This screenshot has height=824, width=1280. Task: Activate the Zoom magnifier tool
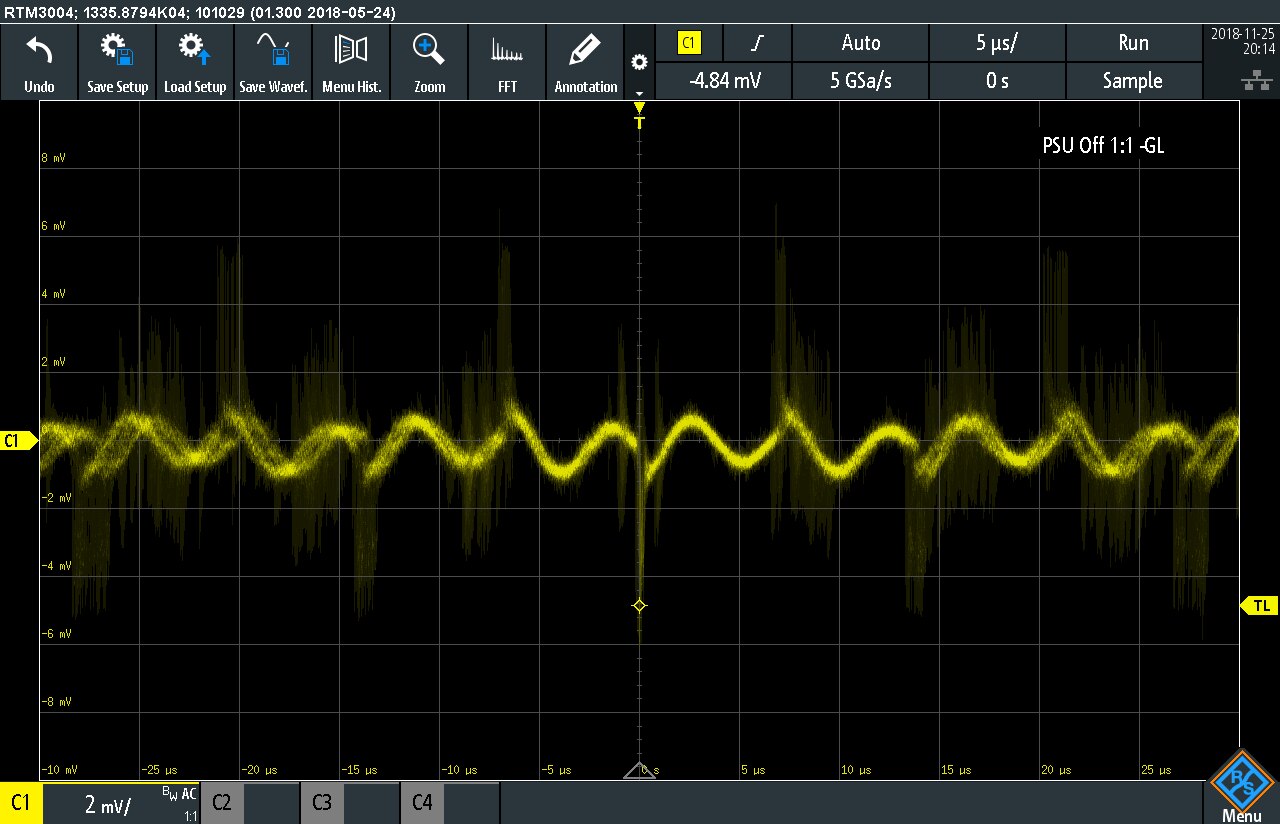pyautogui.click(x=429, y=50)
